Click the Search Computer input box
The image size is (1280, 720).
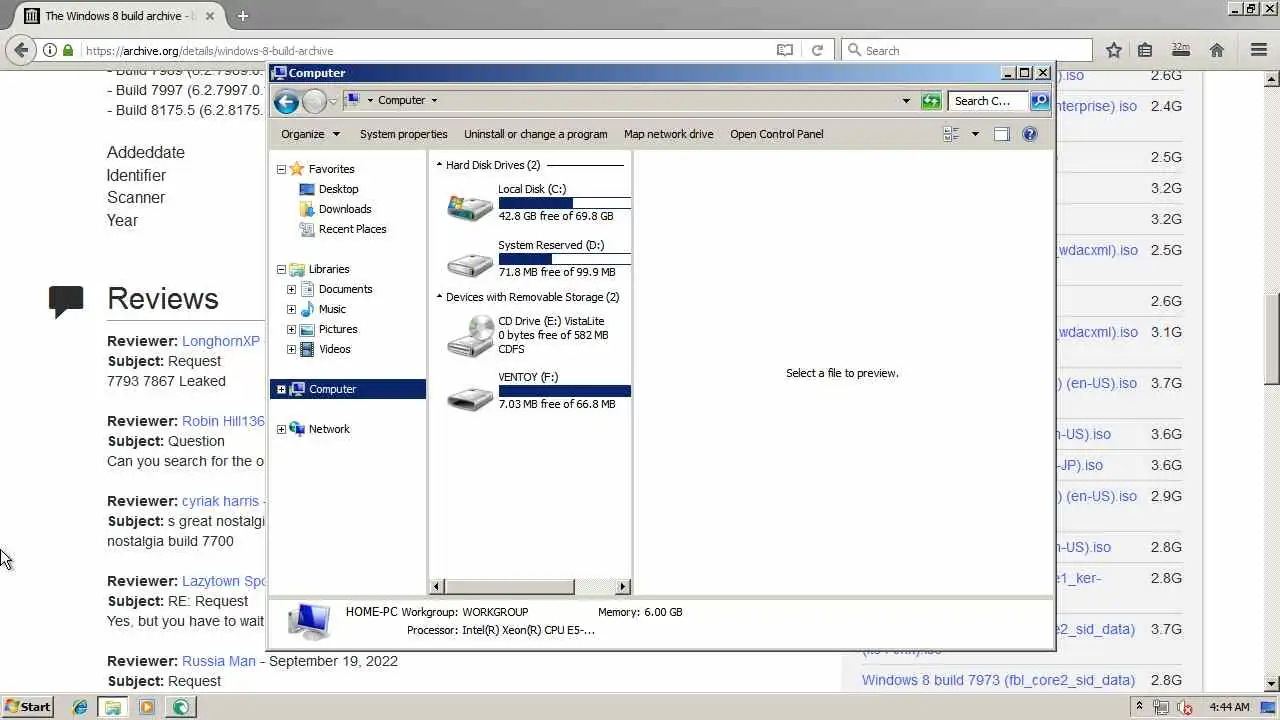point(988,101)
